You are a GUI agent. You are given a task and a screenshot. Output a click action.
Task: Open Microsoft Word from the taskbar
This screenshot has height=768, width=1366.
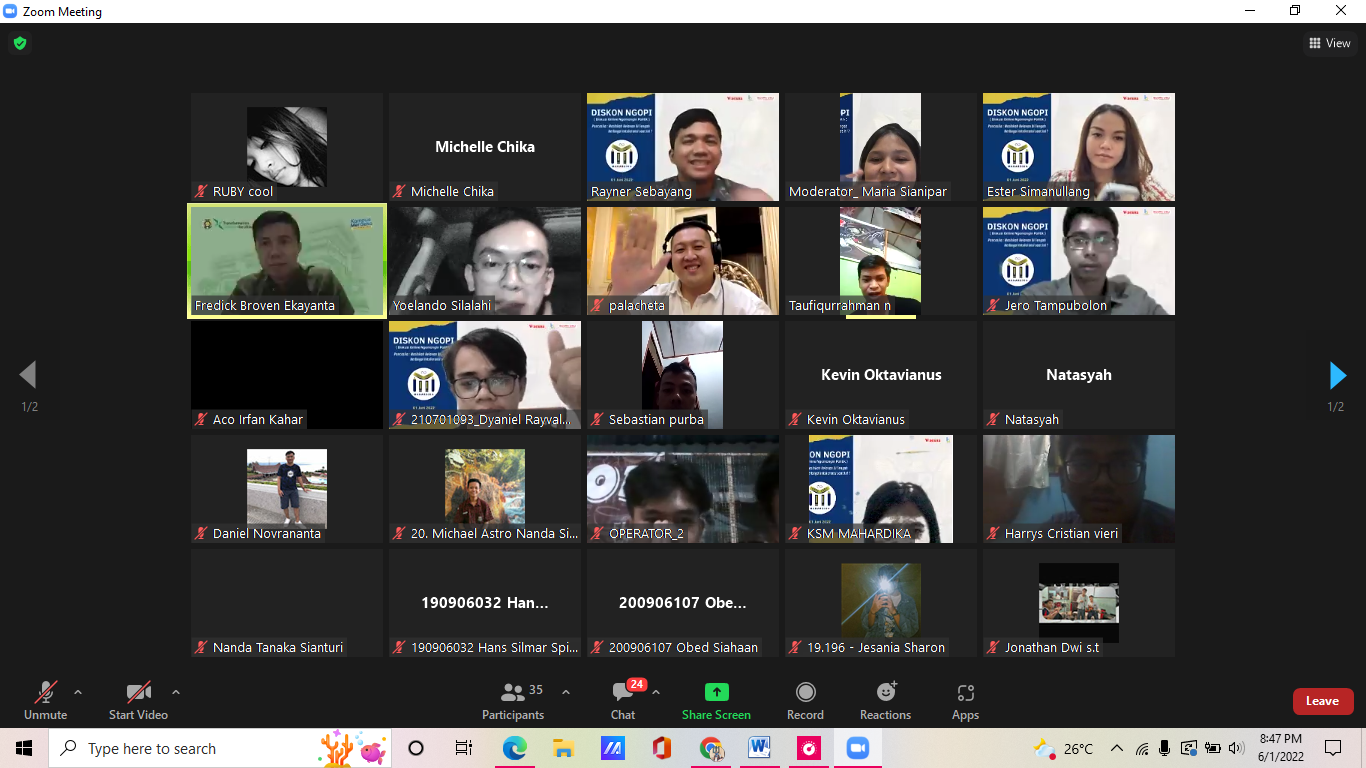pos(759,748)
